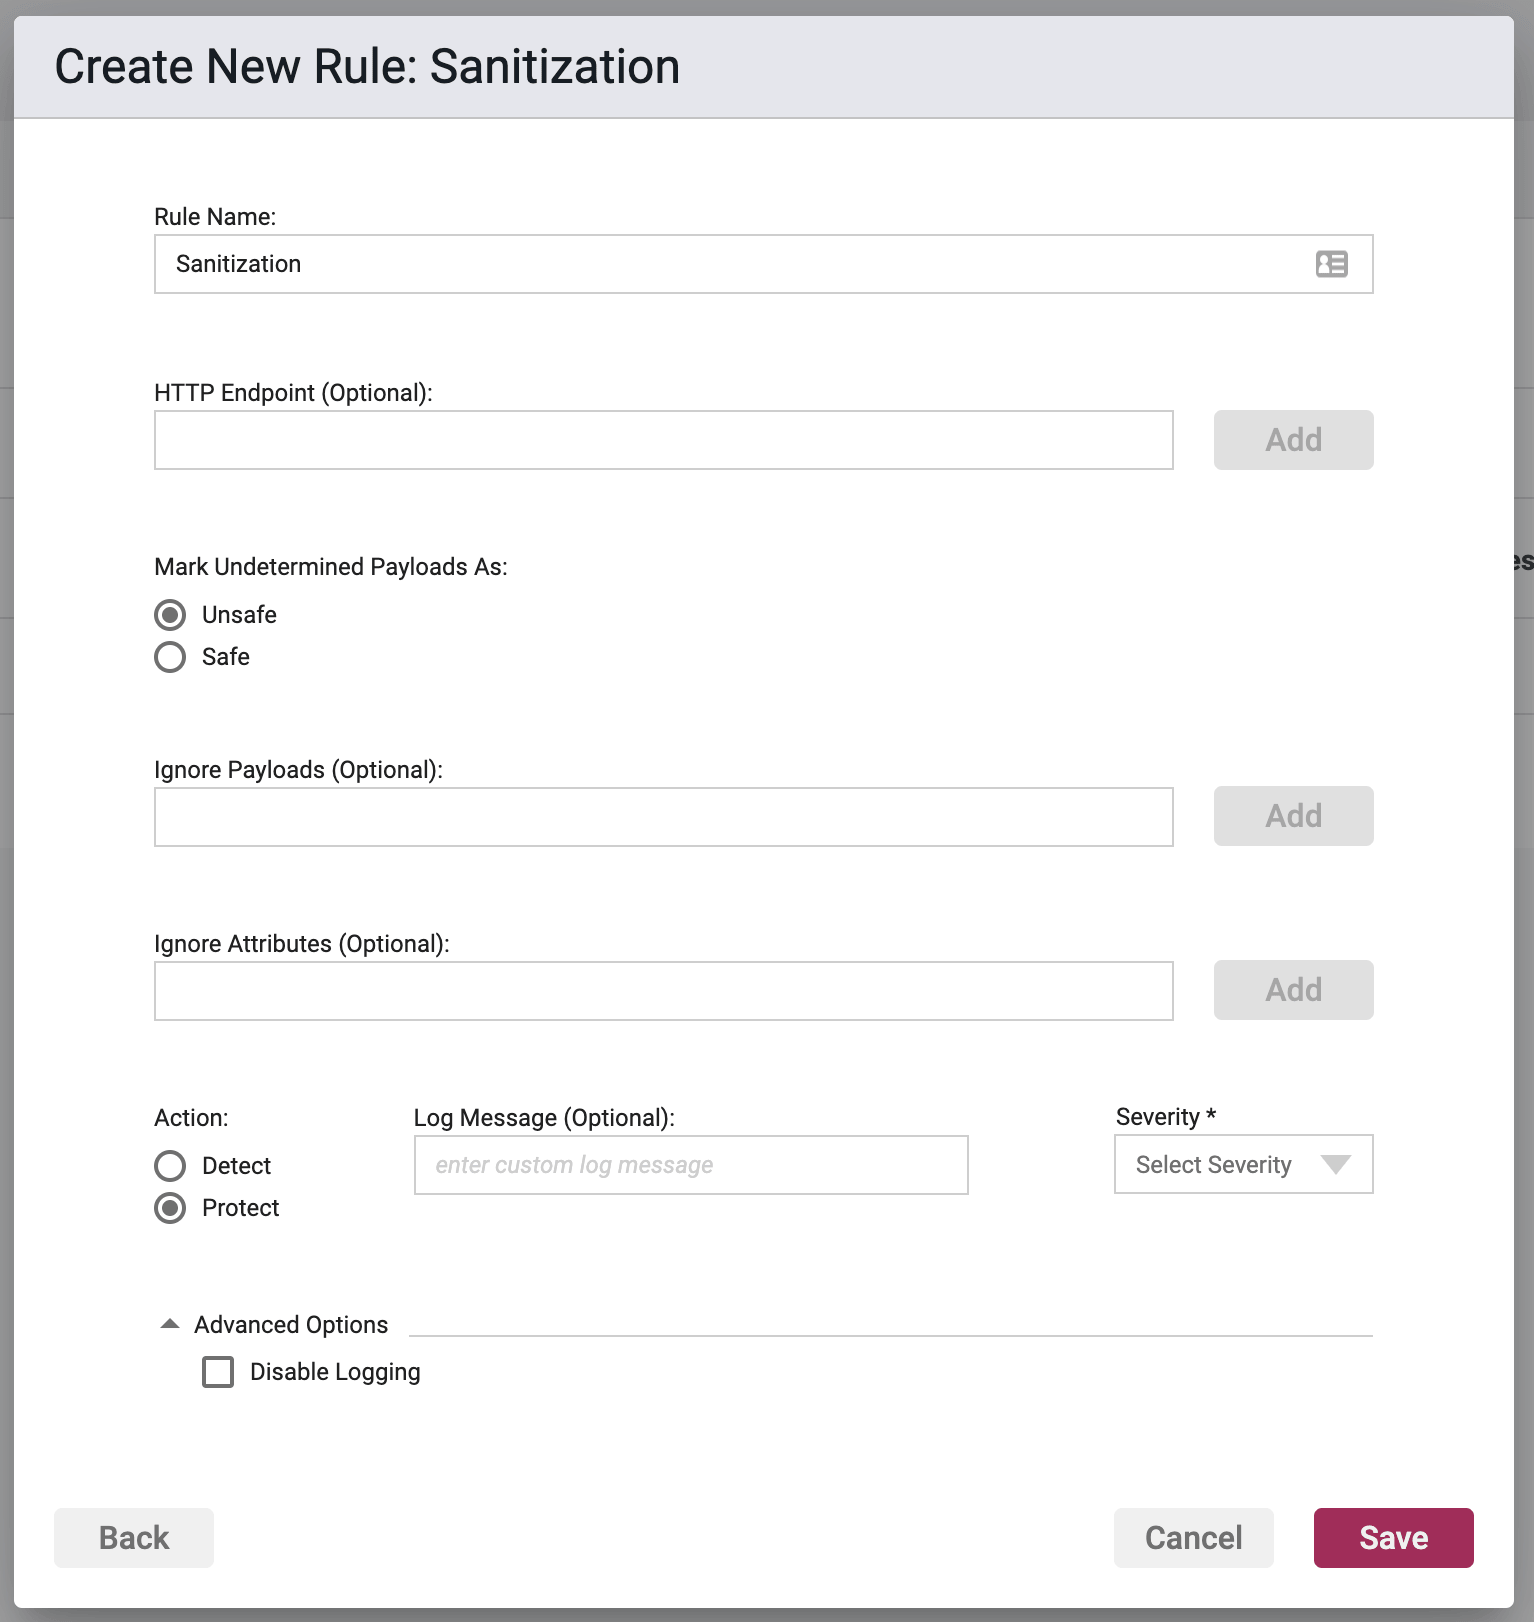1534x1622 pixels.
Task: Toggle the Advanced Options section label
Action: 291,1325
